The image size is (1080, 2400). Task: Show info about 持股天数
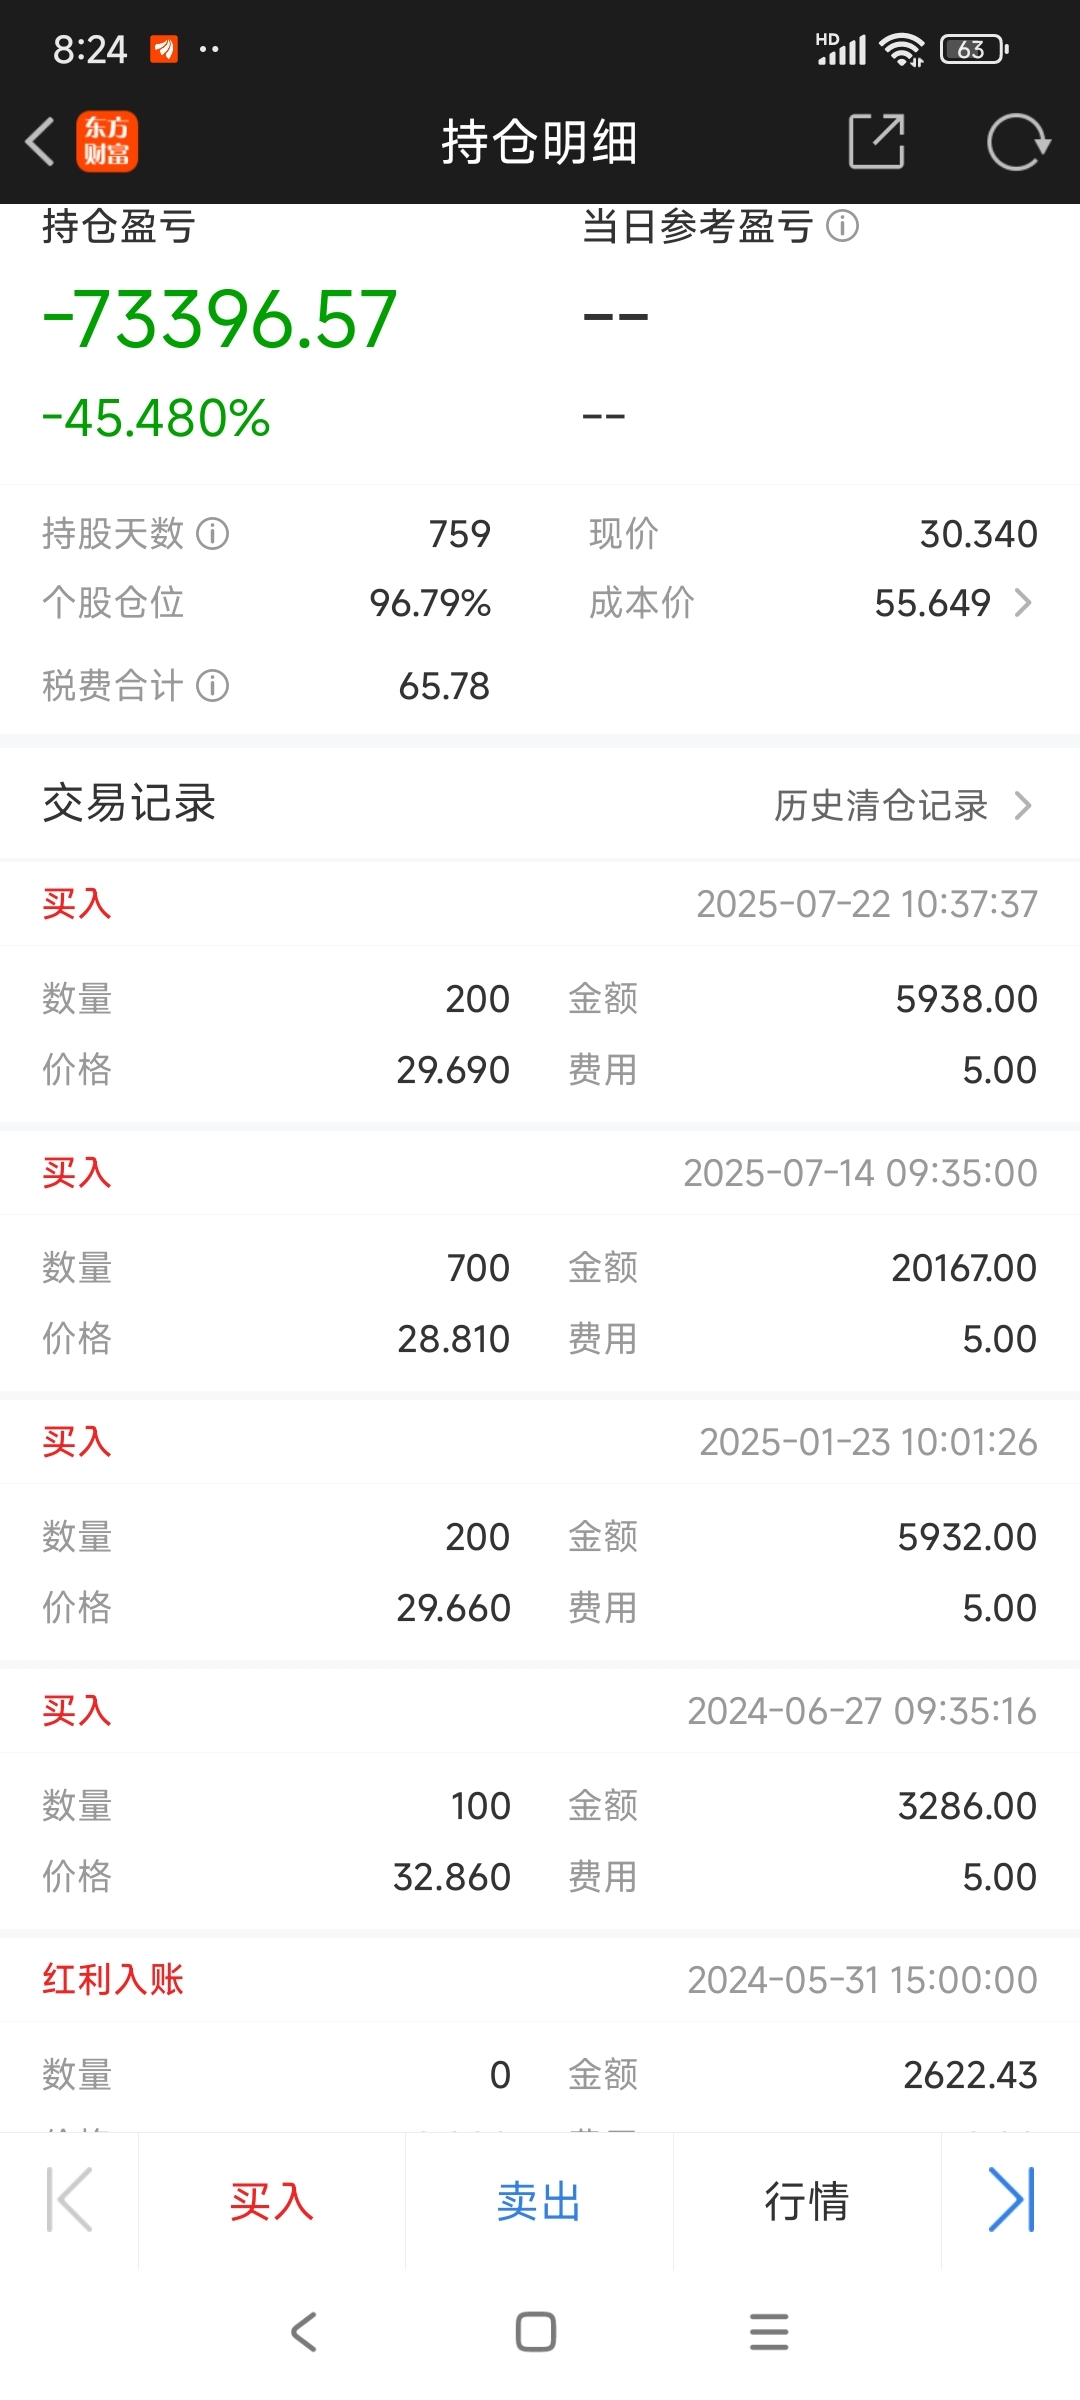point(212,534)
